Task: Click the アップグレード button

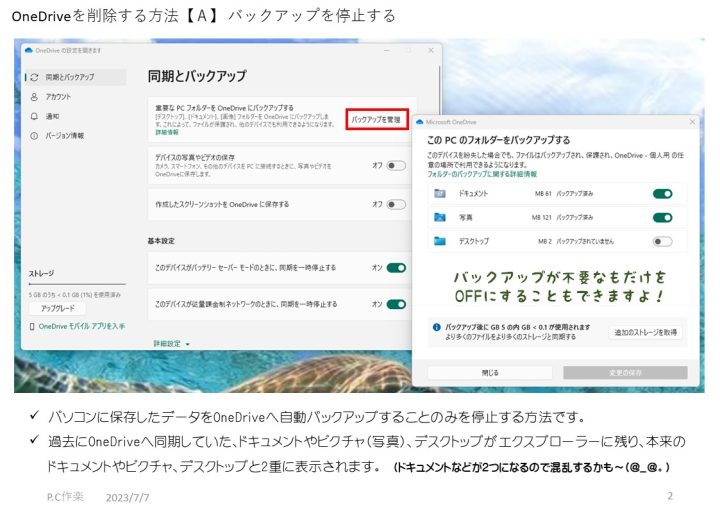Action: [x=57, y=308]
